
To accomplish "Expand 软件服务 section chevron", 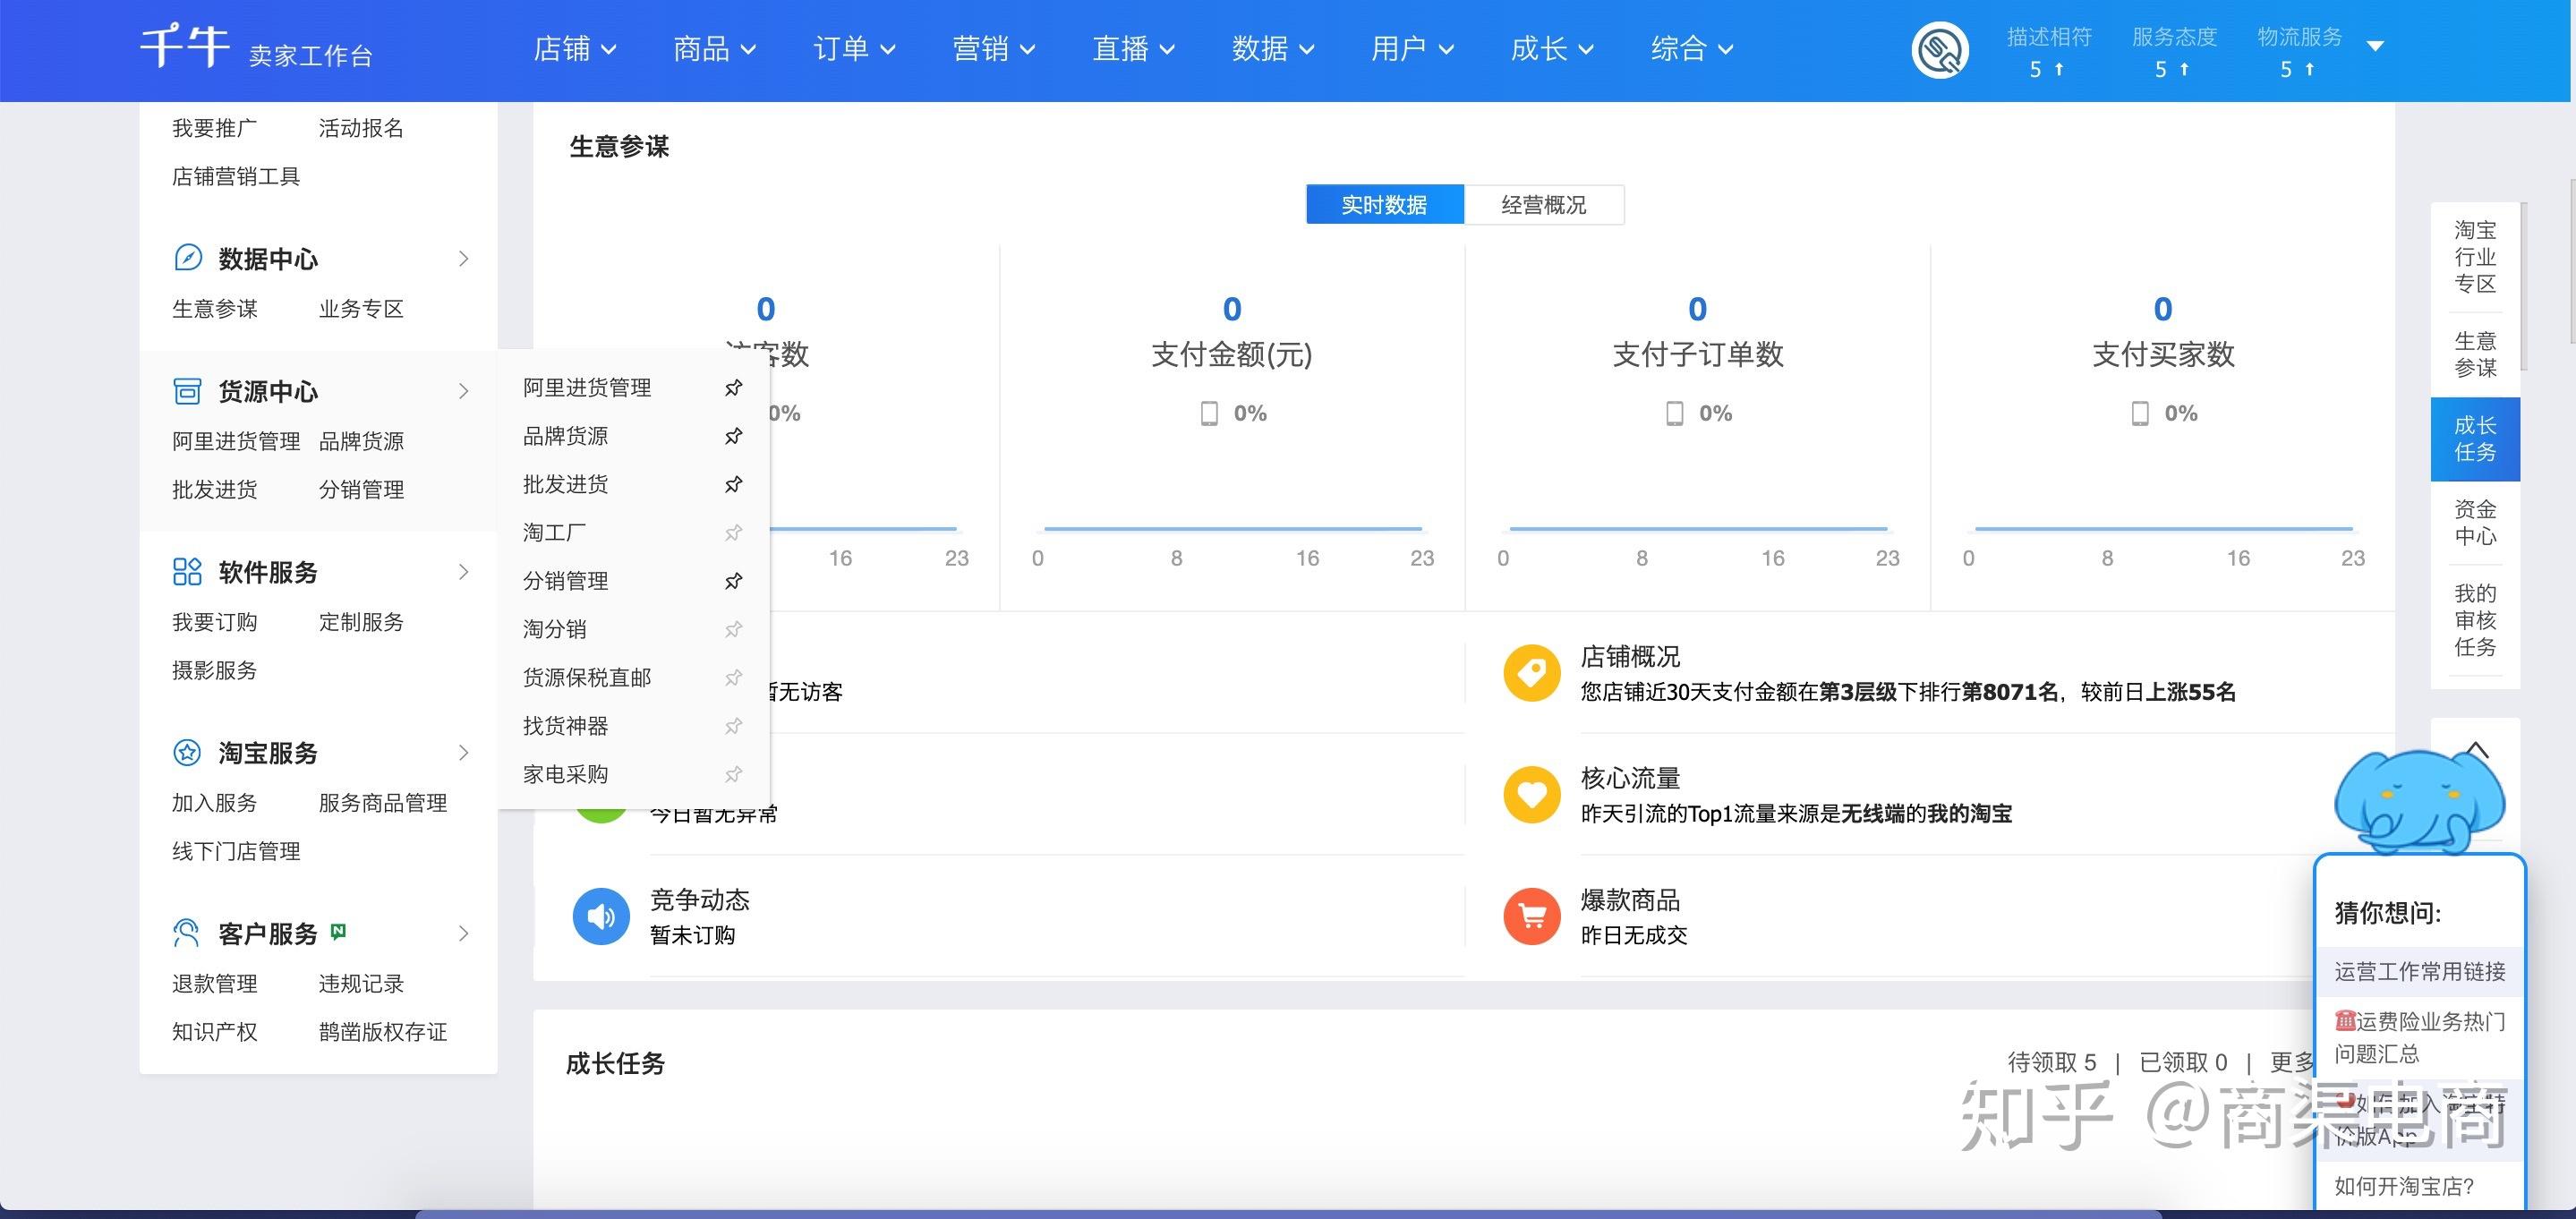I will 463,572.
